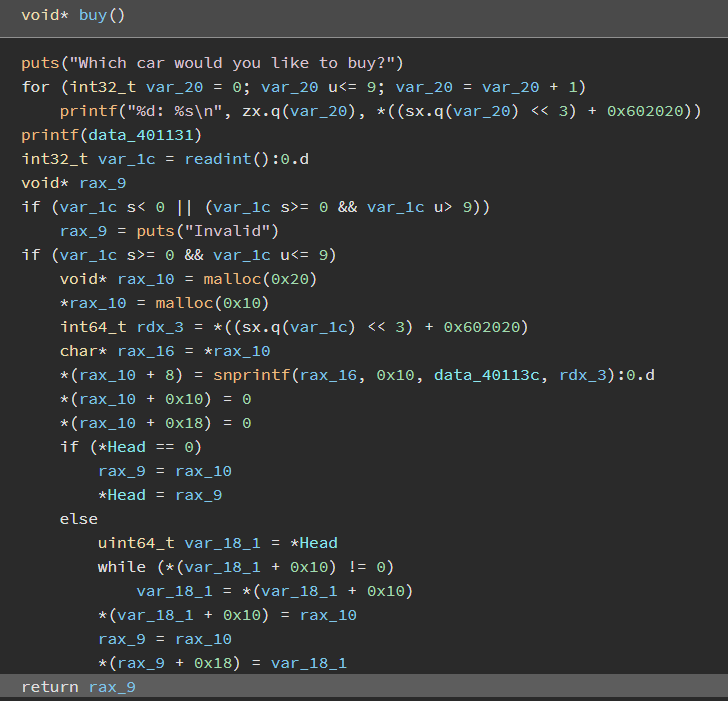The width and height of the screenshot is (728, 701).
Task: Click the int64_t type keyword
Action: tap(93, 327)
